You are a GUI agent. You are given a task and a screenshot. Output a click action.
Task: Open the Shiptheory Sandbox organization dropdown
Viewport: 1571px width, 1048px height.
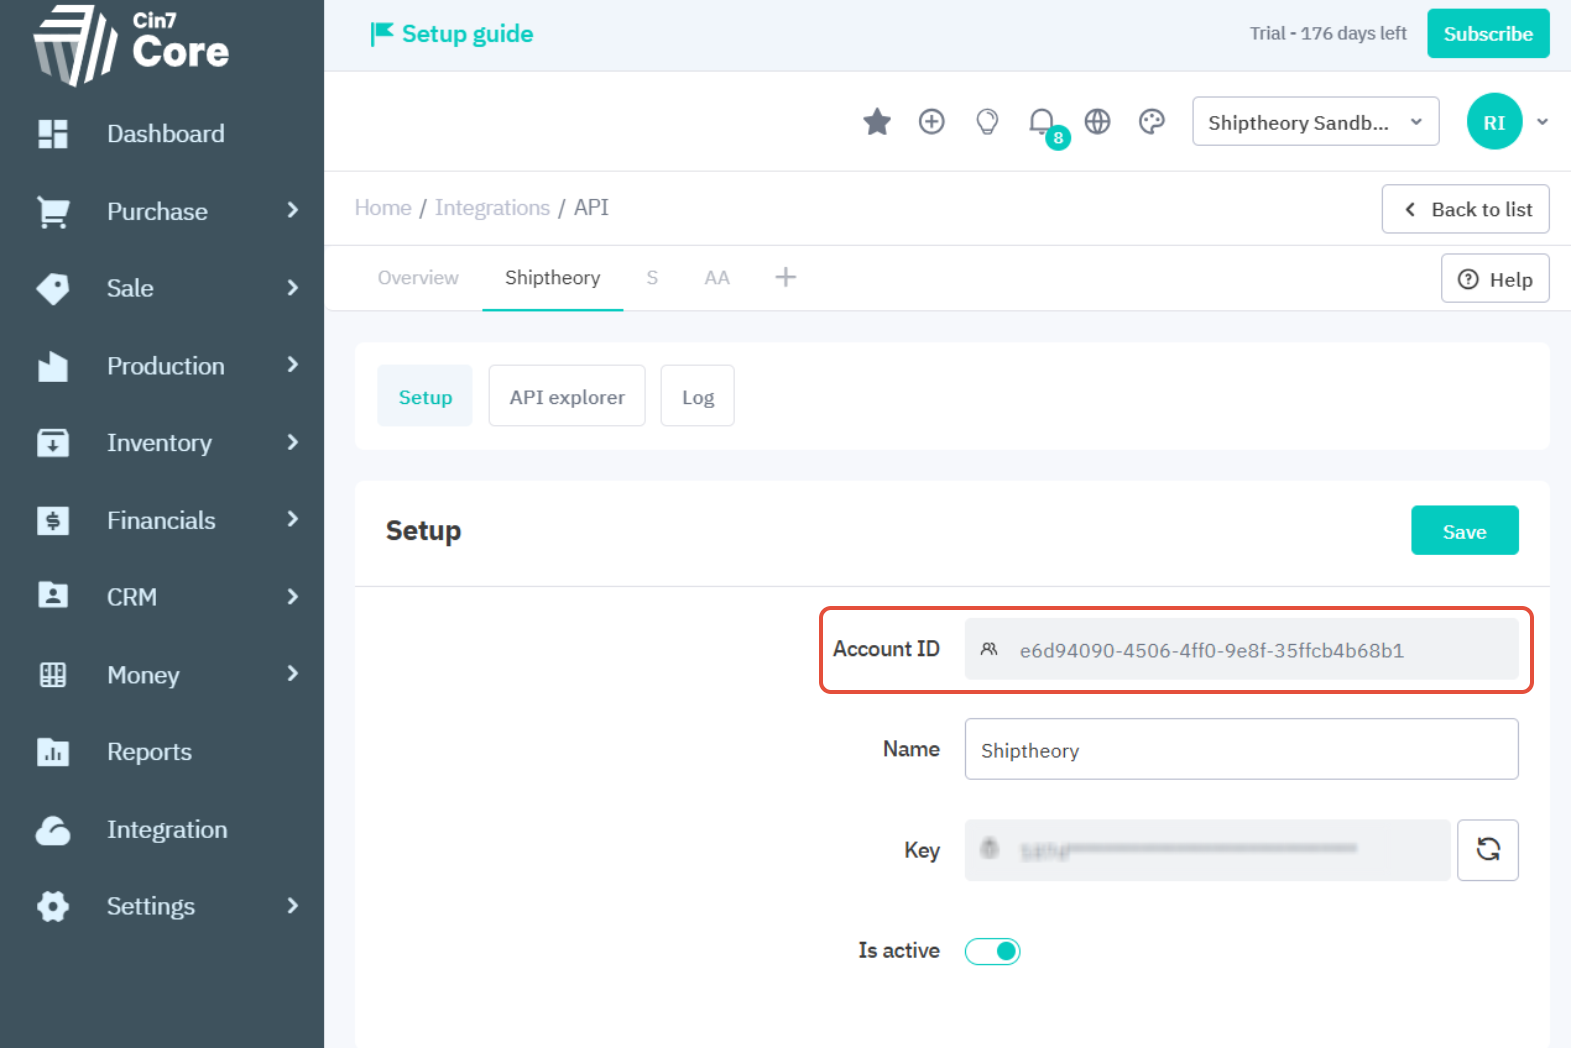click(x=1315, y=122)
